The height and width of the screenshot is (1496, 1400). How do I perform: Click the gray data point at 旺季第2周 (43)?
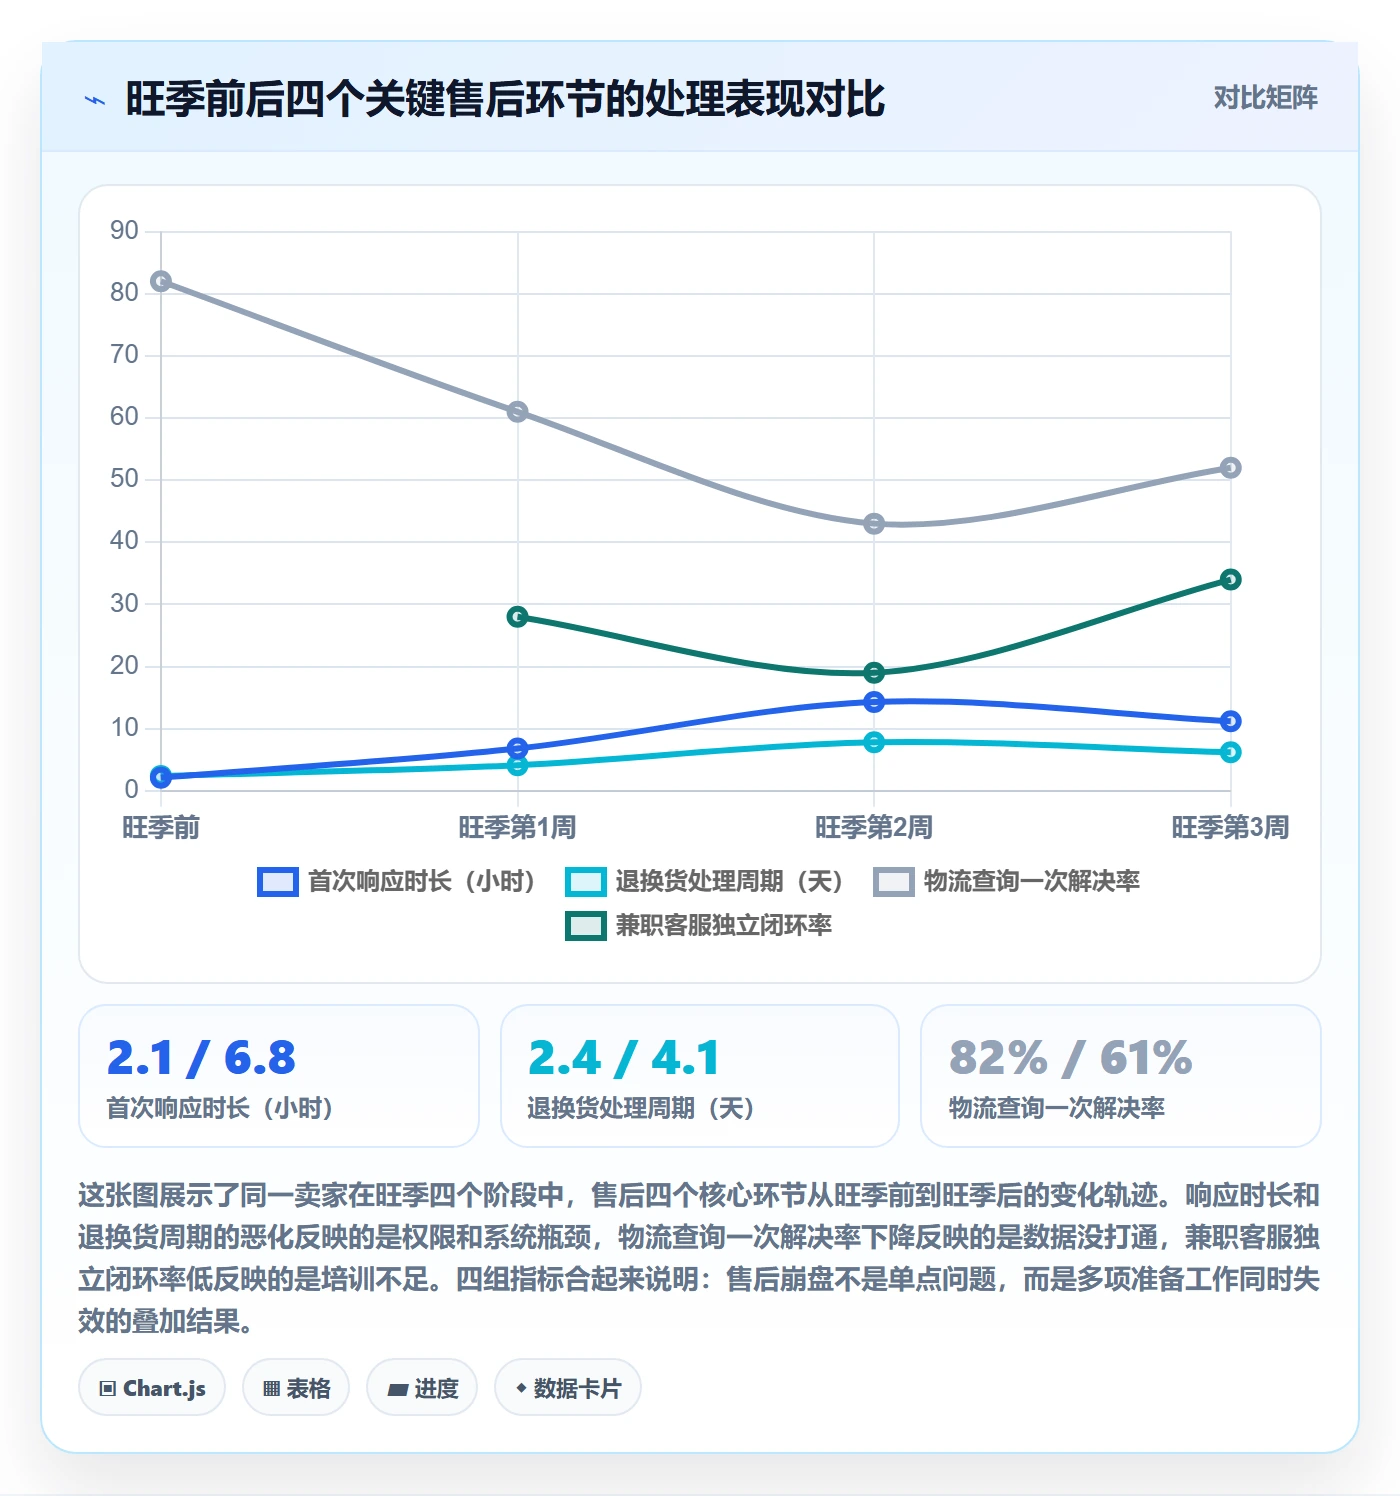(x=874, y=524)
